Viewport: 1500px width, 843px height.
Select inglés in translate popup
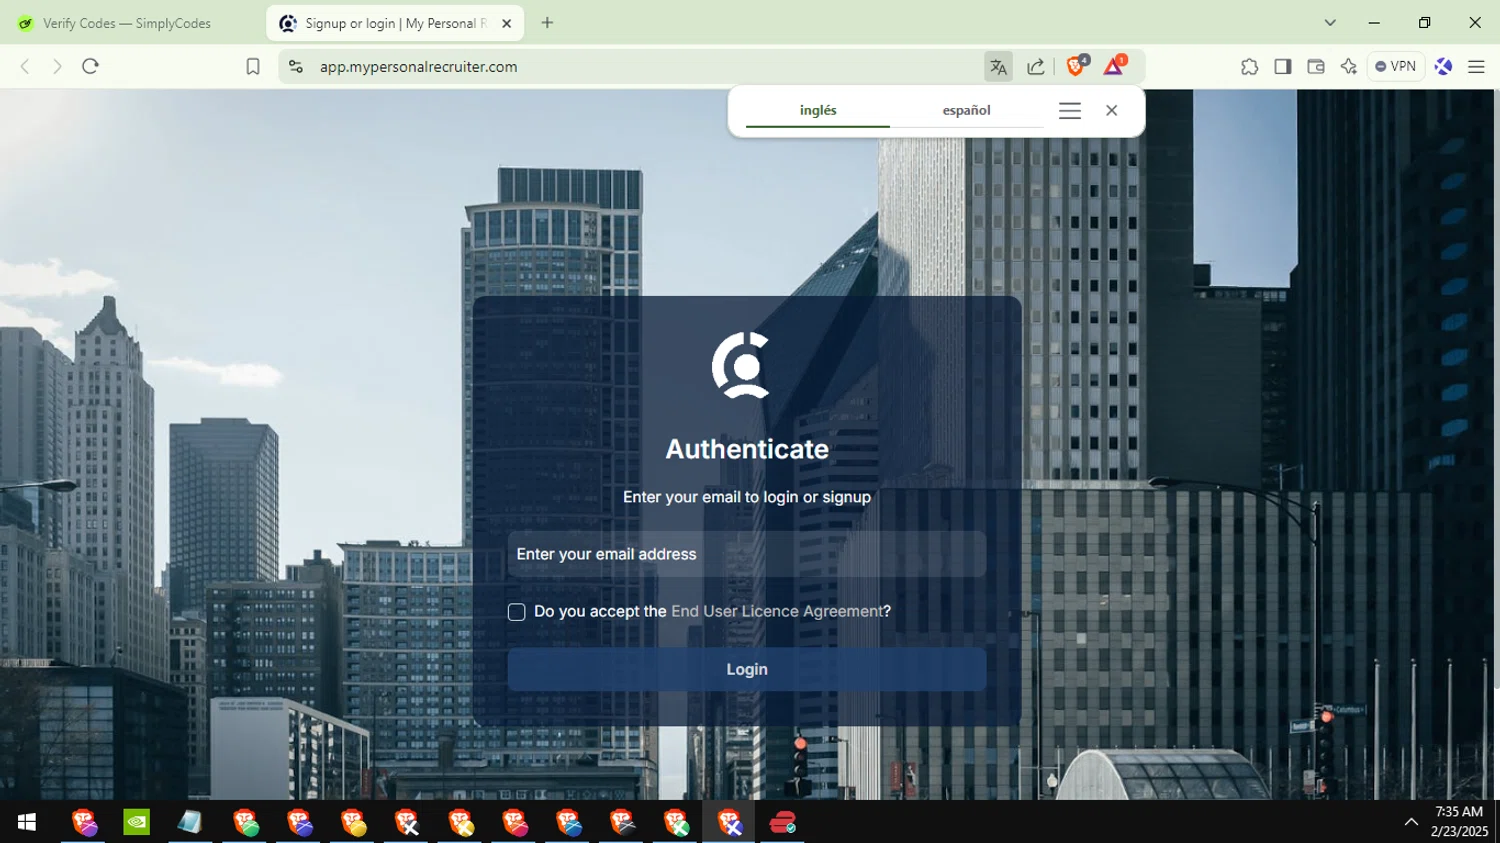(818, 110)
